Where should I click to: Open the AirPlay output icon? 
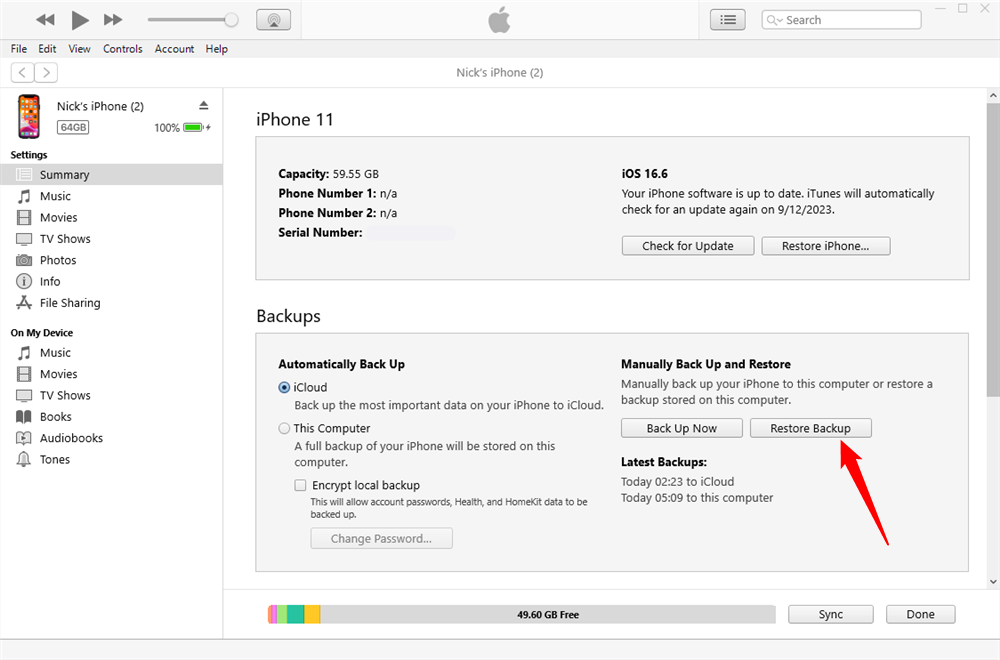click(273, 20)
